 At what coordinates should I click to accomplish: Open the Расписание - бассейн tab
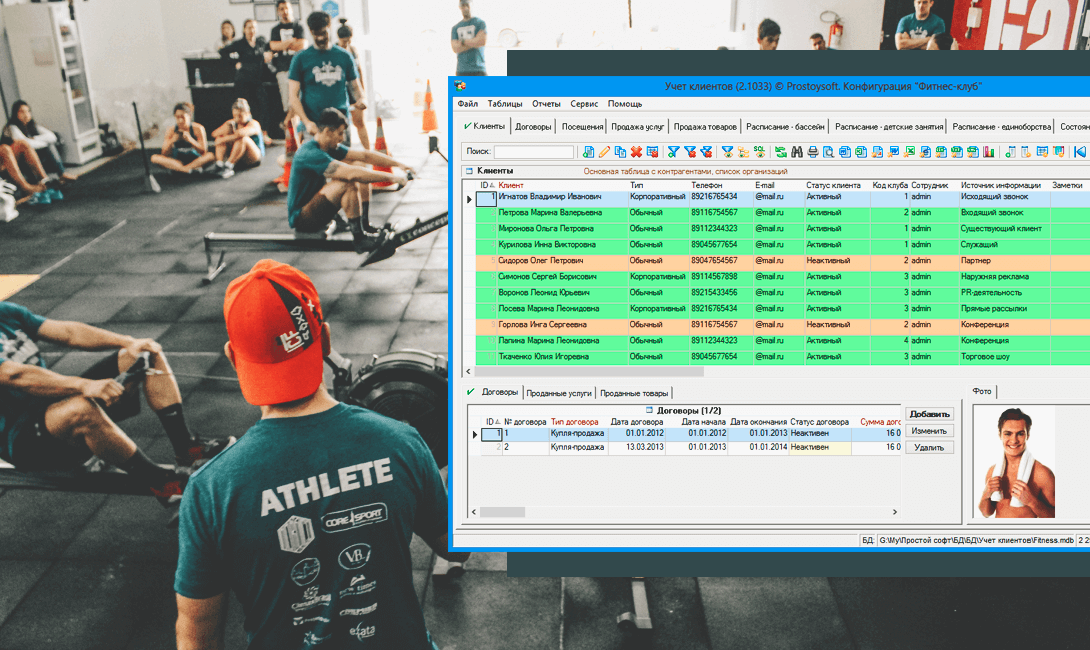pos(786,127)
